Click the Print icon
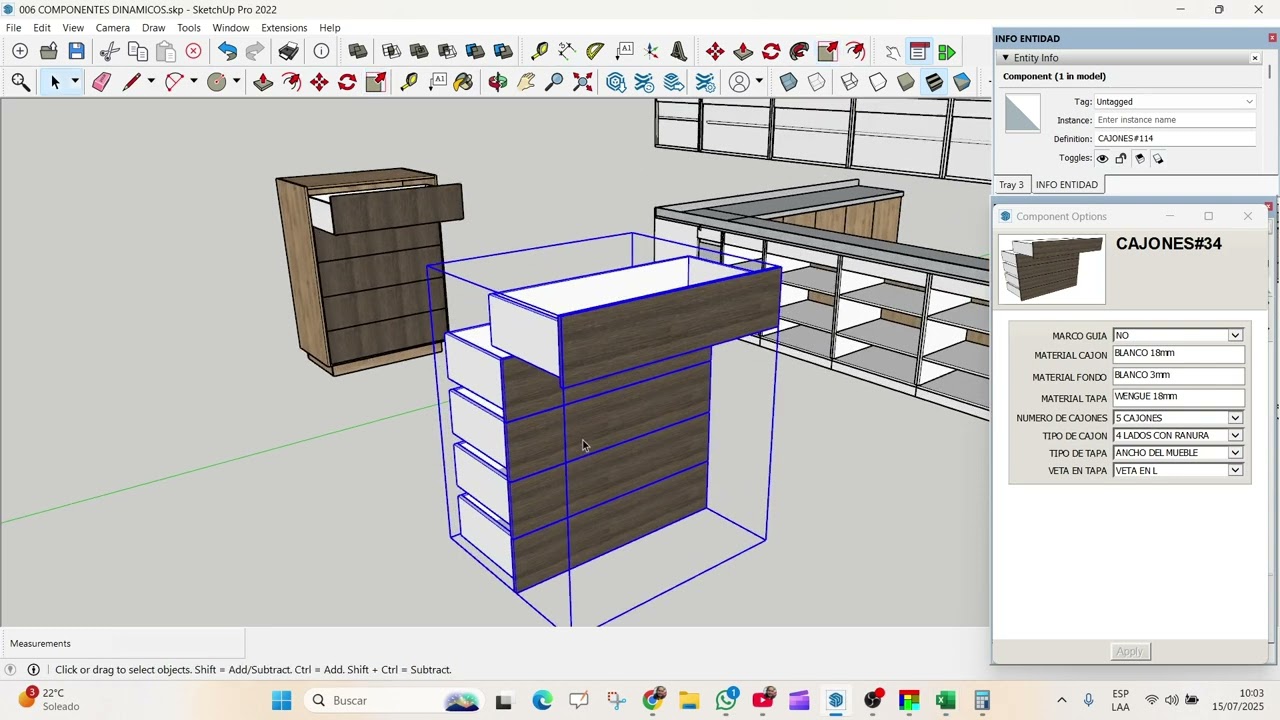 pyautogui.click(x=288, y=51)
